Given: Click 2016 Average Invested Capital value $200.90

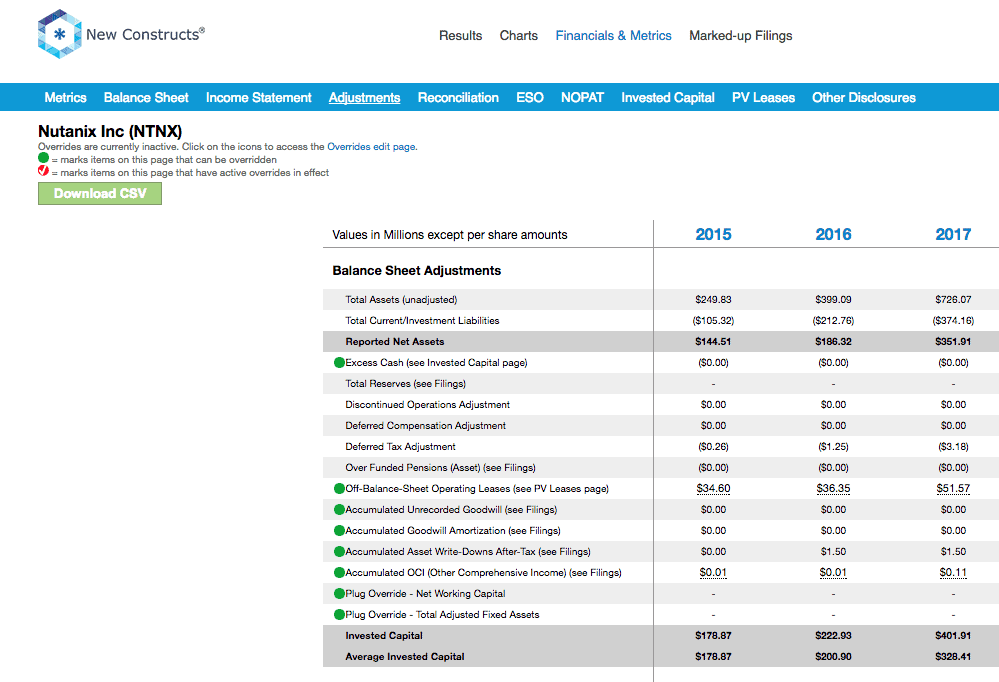Looking at the screenshot, I should point(833,657).
